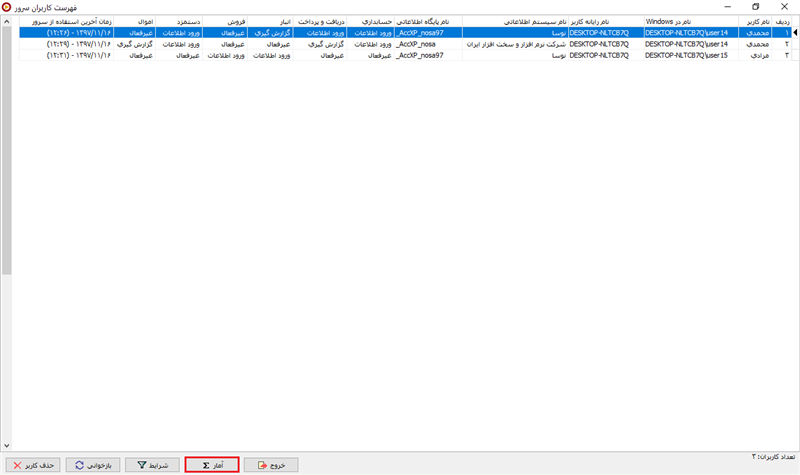Click the نام رایانه کاربر column header
This screenshot has height=475, width=800.
click(604, 20)
